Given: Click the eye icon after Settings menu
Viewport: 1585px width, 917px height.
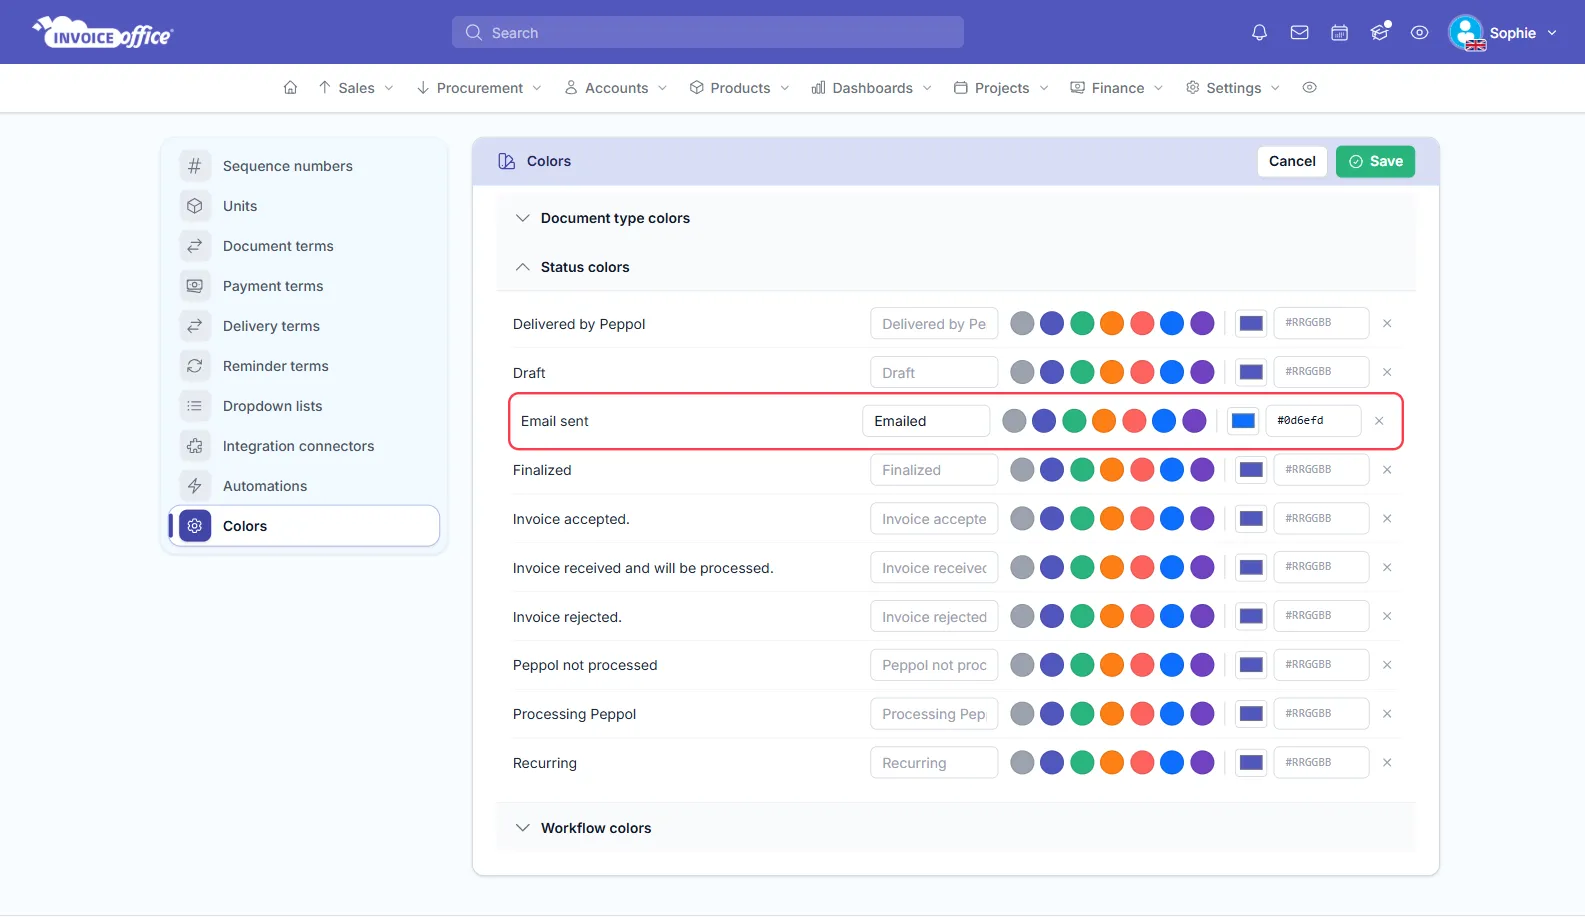Looking at the screenshot, I should [x=1309, y=88].
